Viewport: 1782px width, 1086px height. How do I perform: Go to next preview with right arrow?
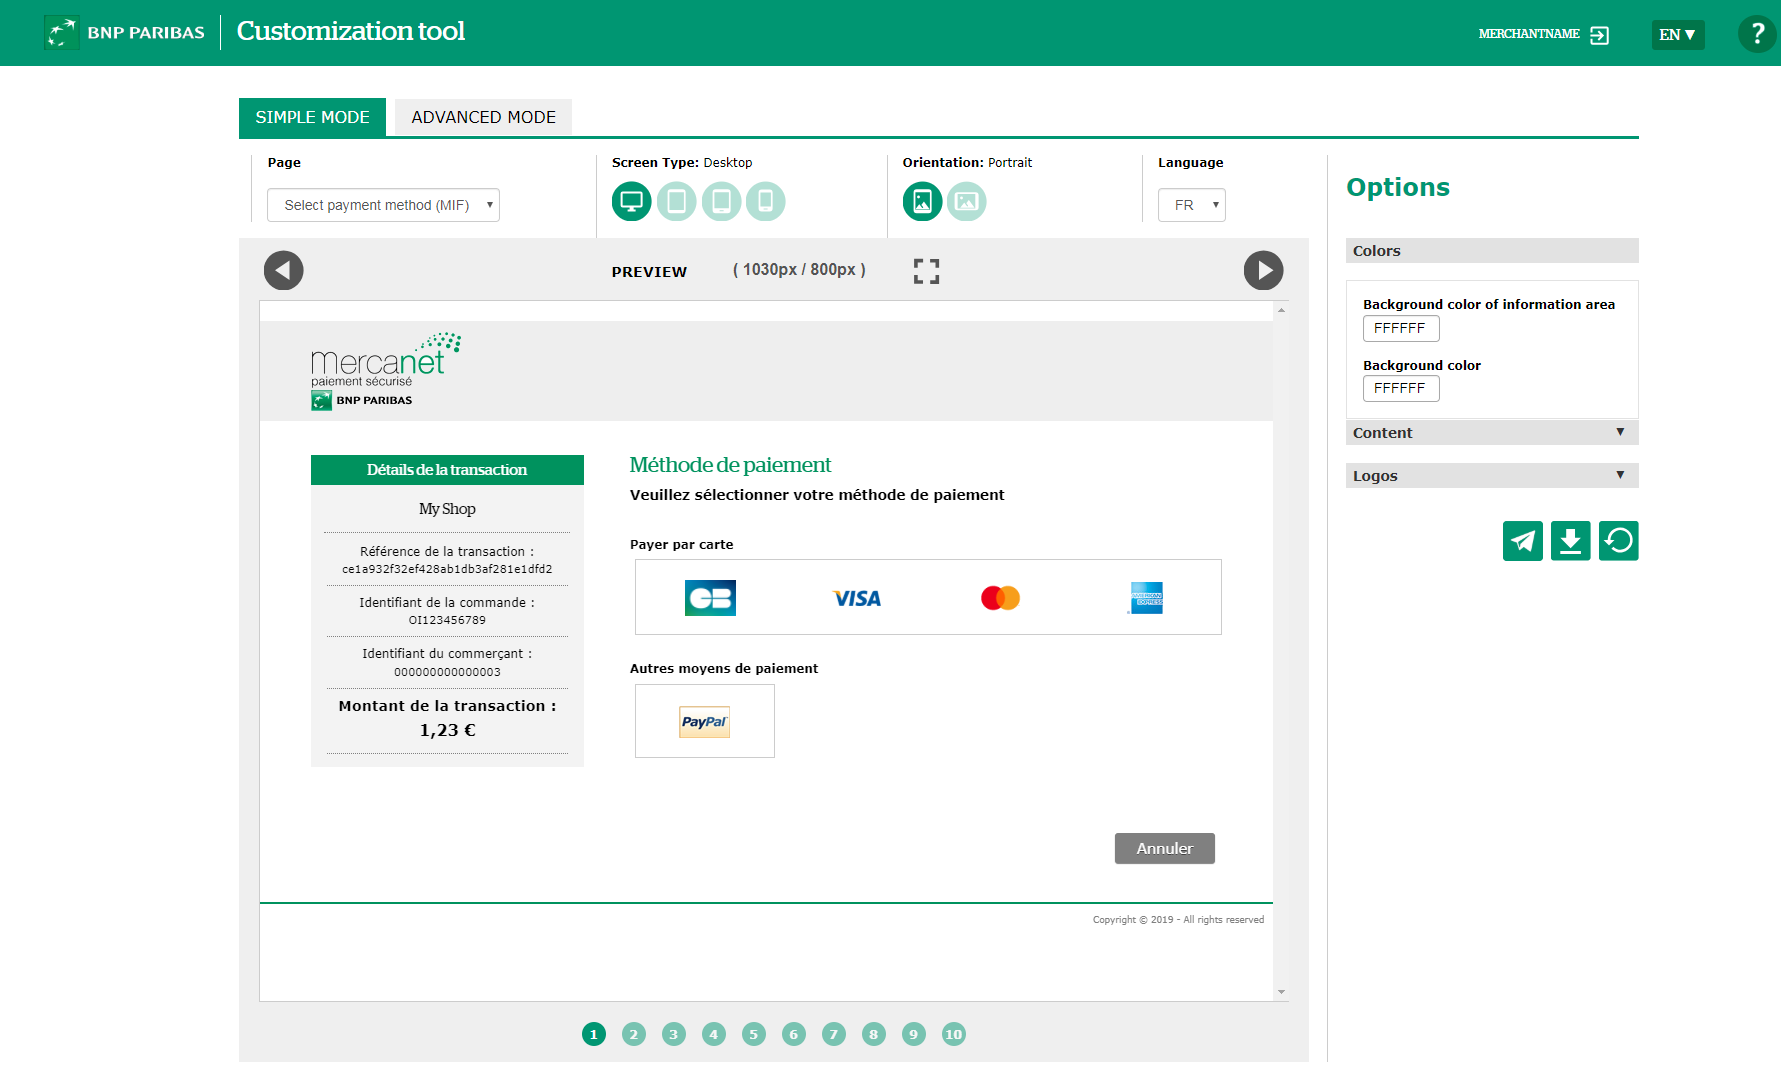click(x=1263, y=271)
